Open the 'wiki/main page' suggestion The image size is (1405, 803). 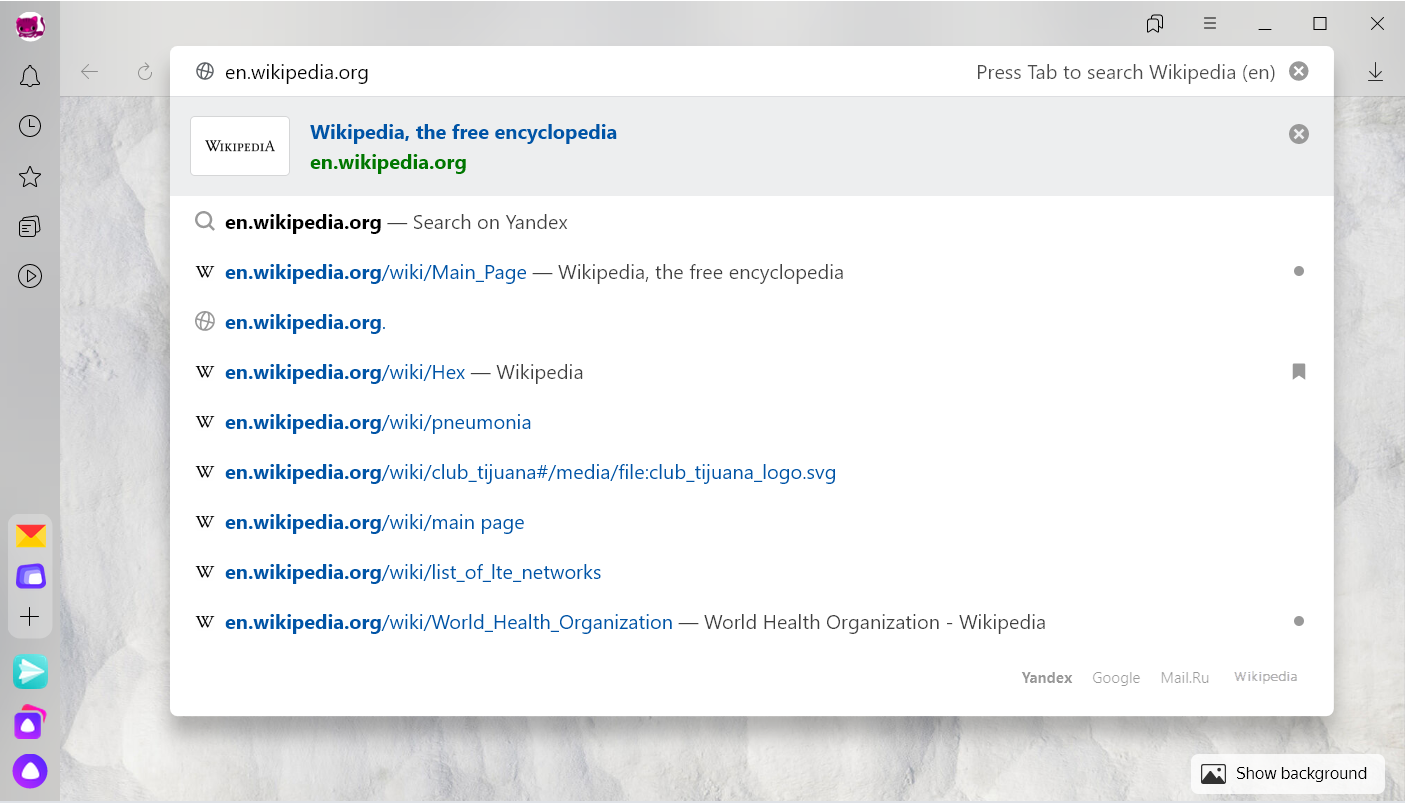coord(751,522)
